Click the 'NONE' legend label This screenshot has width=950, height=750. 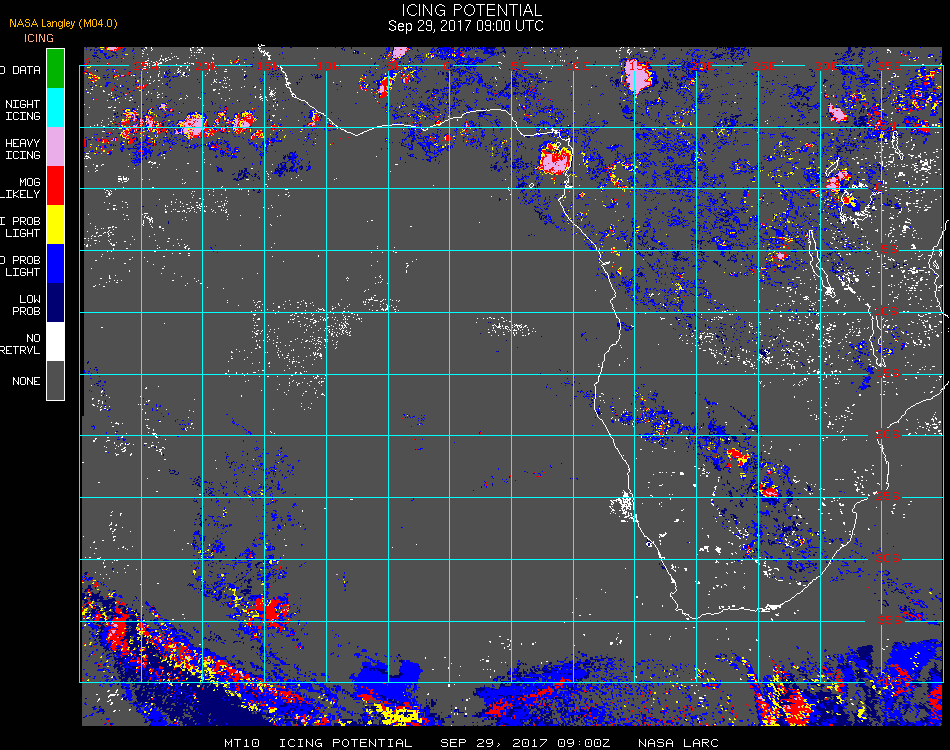tap(26, 381)
